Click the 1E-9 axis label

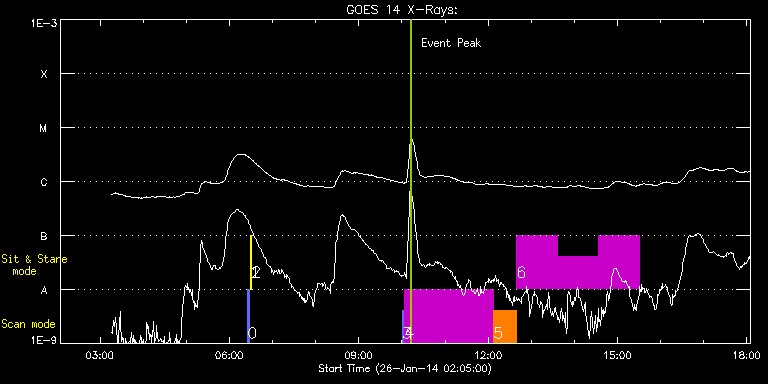[44, 340]
